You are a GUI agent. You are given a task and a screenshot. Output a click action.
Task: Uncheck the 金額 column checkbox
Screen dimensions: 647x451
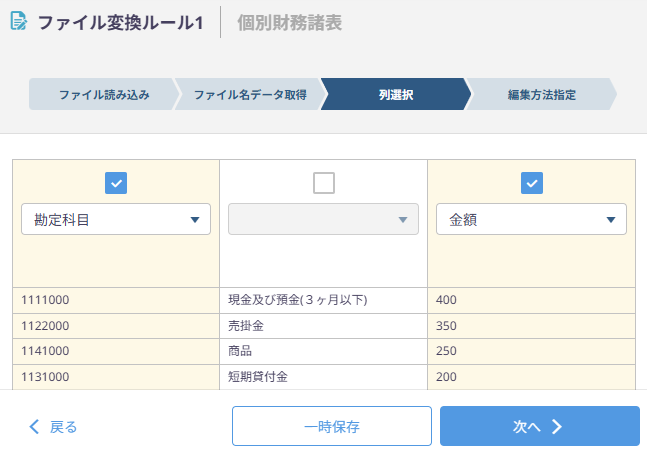click(532, 183)
